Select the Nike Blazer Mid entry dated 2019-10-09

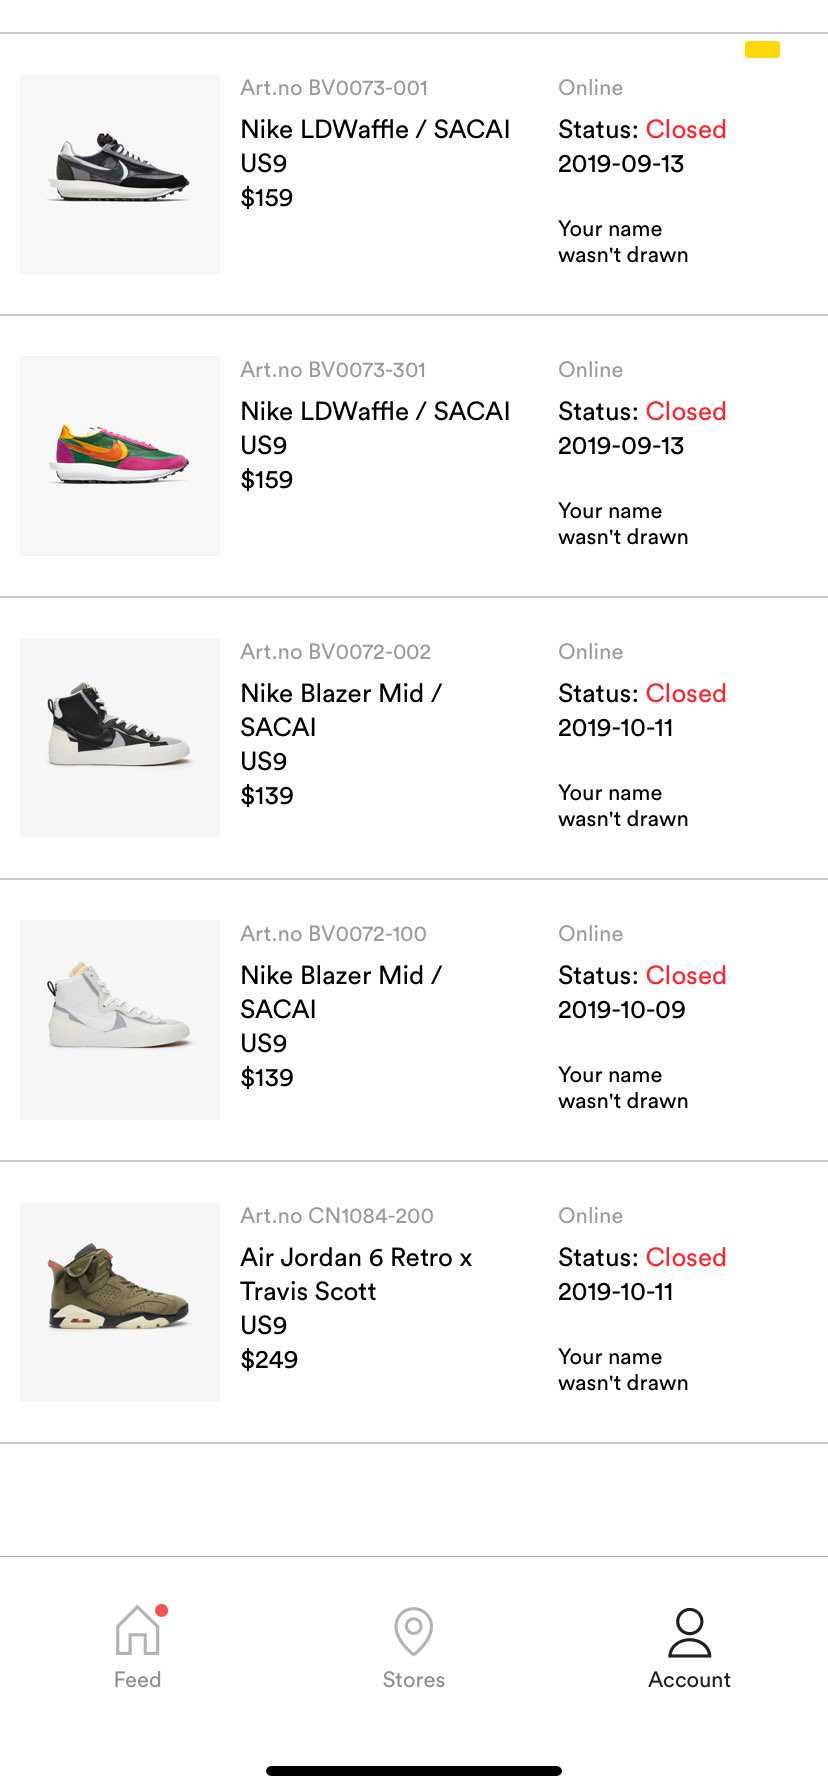click(x=414, y=1020)
